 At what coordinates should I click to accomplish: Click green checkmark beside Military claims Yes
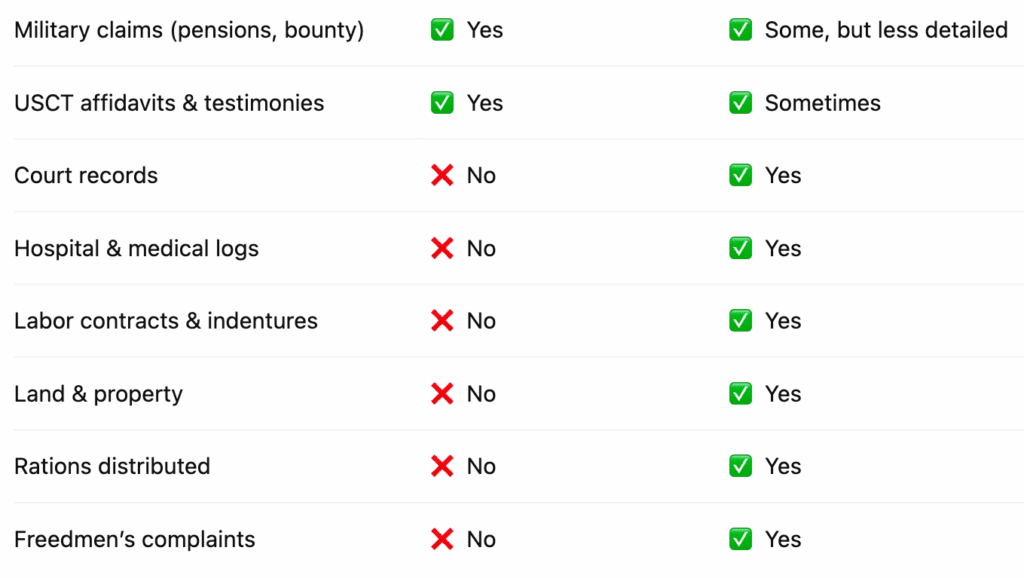click(x=442, y=30)
